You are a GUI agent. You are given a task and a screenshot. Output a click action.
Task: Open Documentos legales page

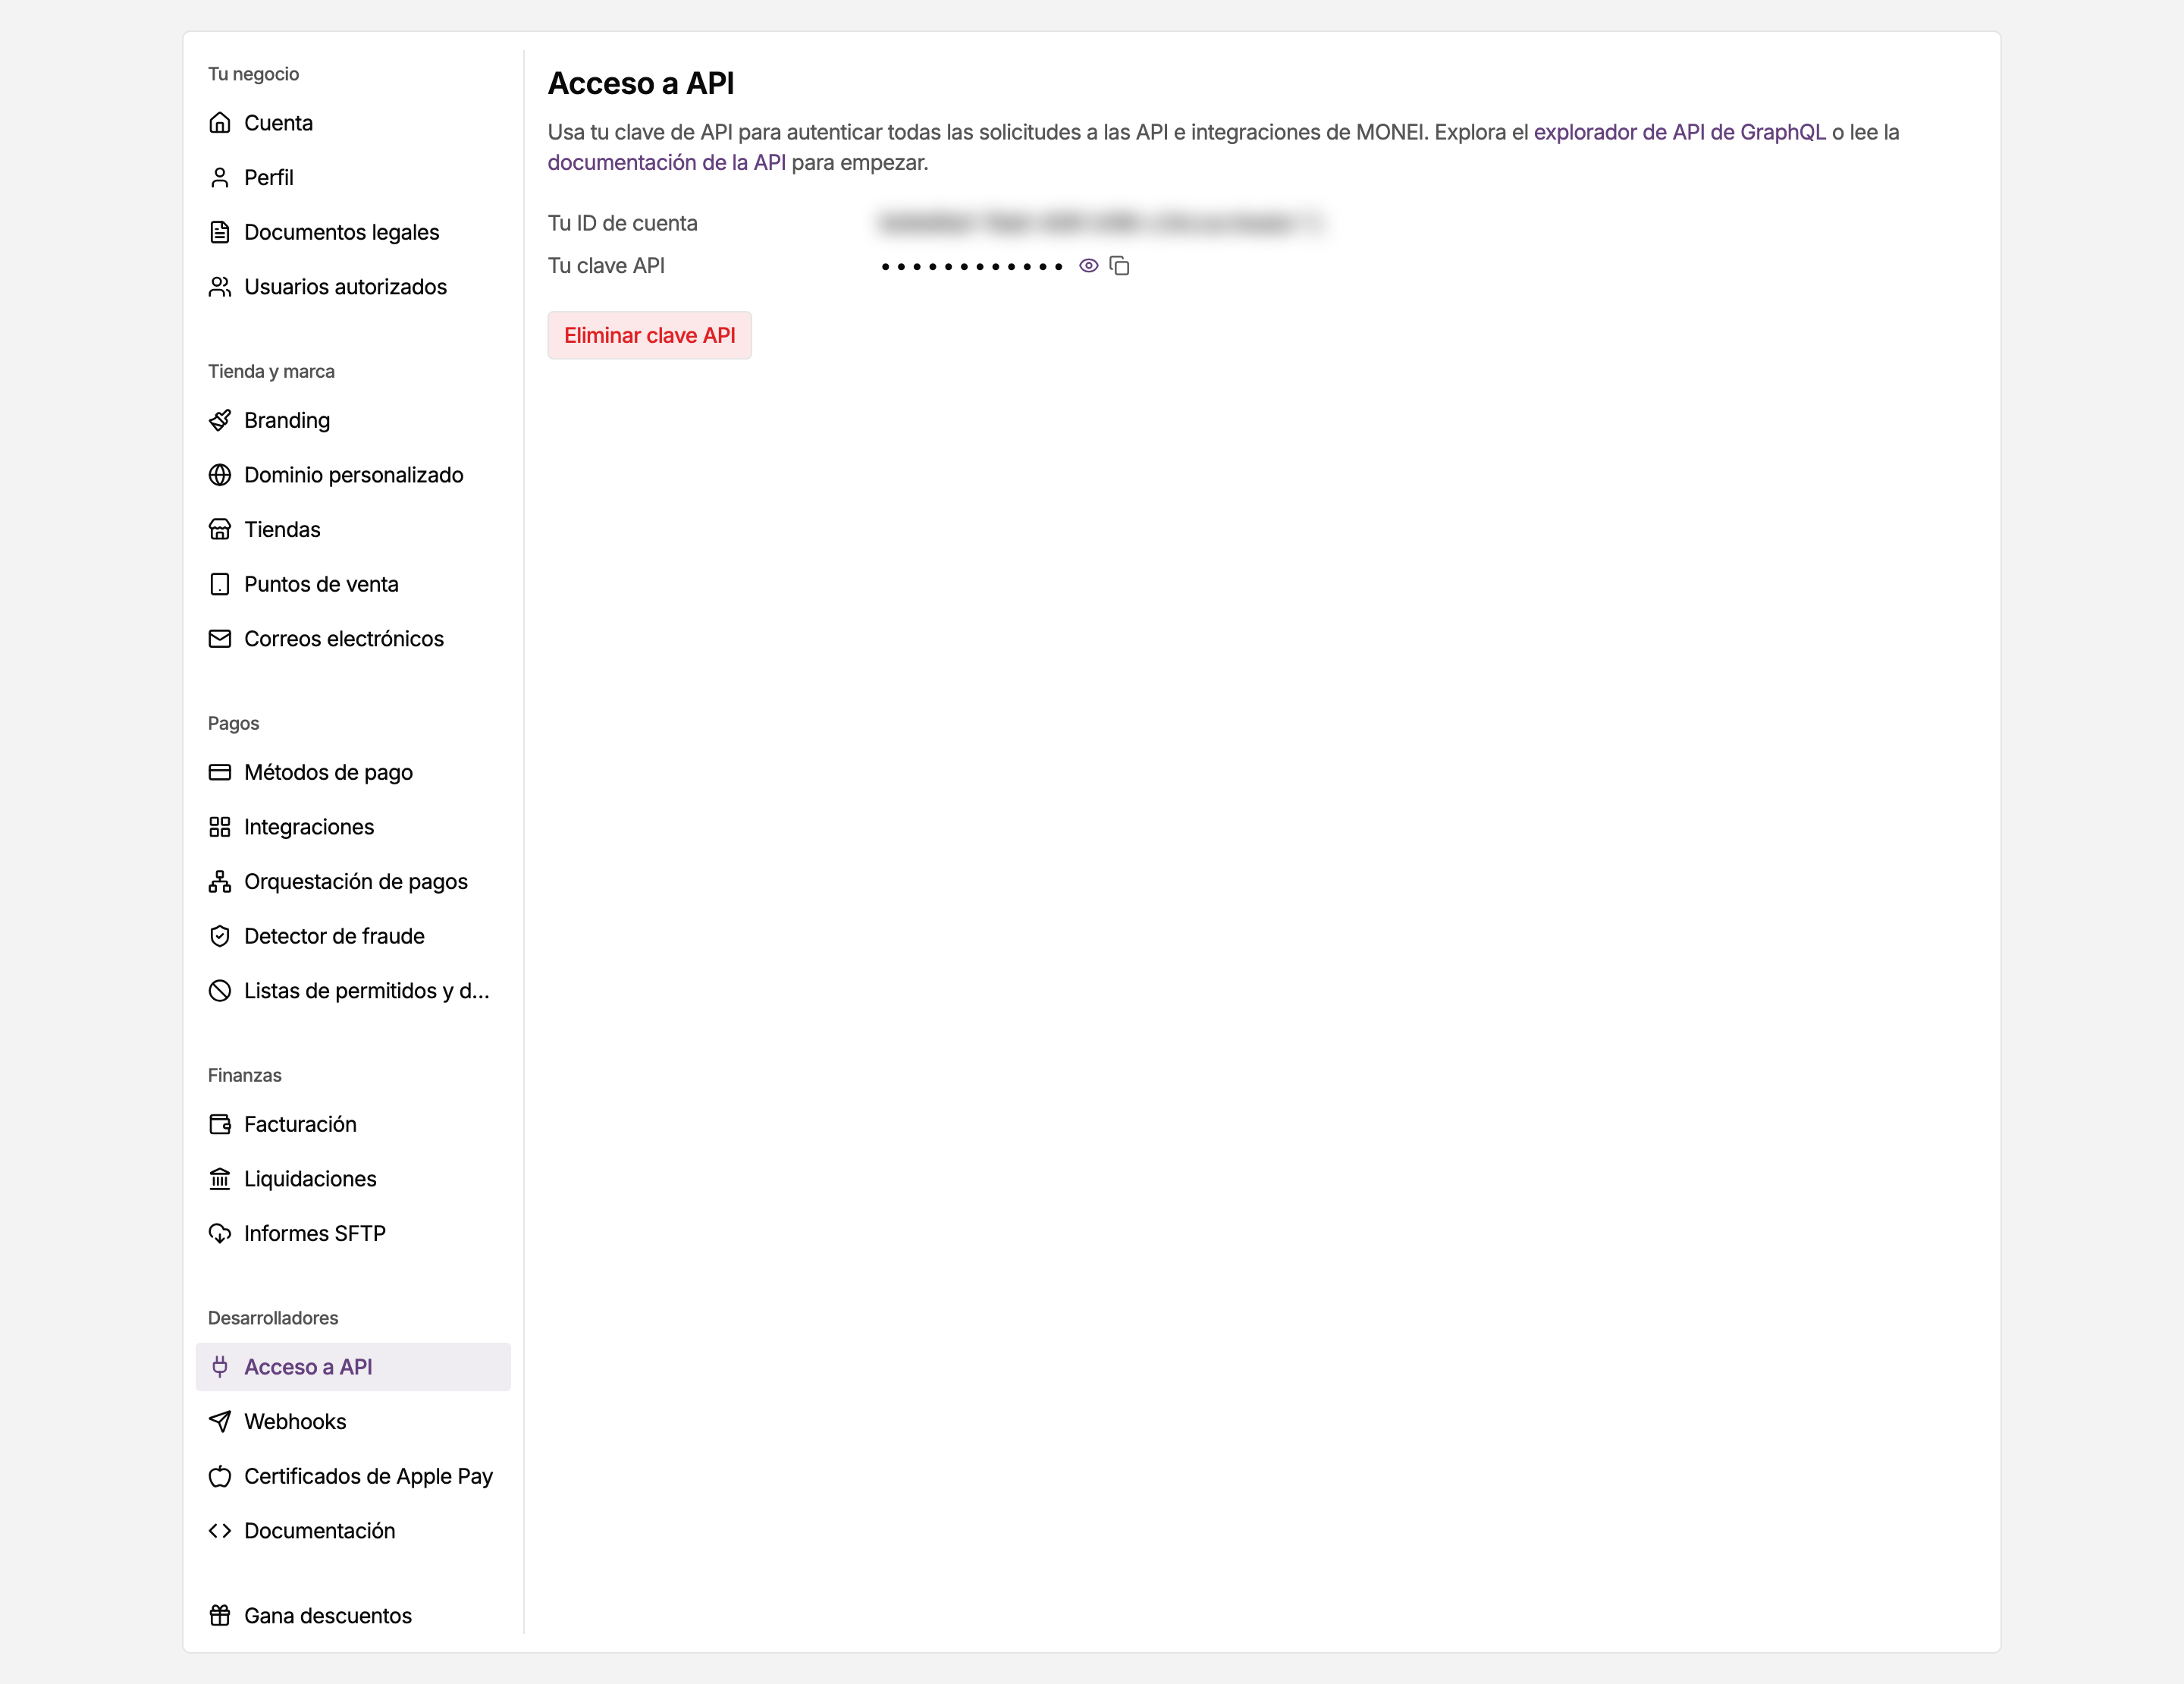pyautogui.click(x=353, y=232)
